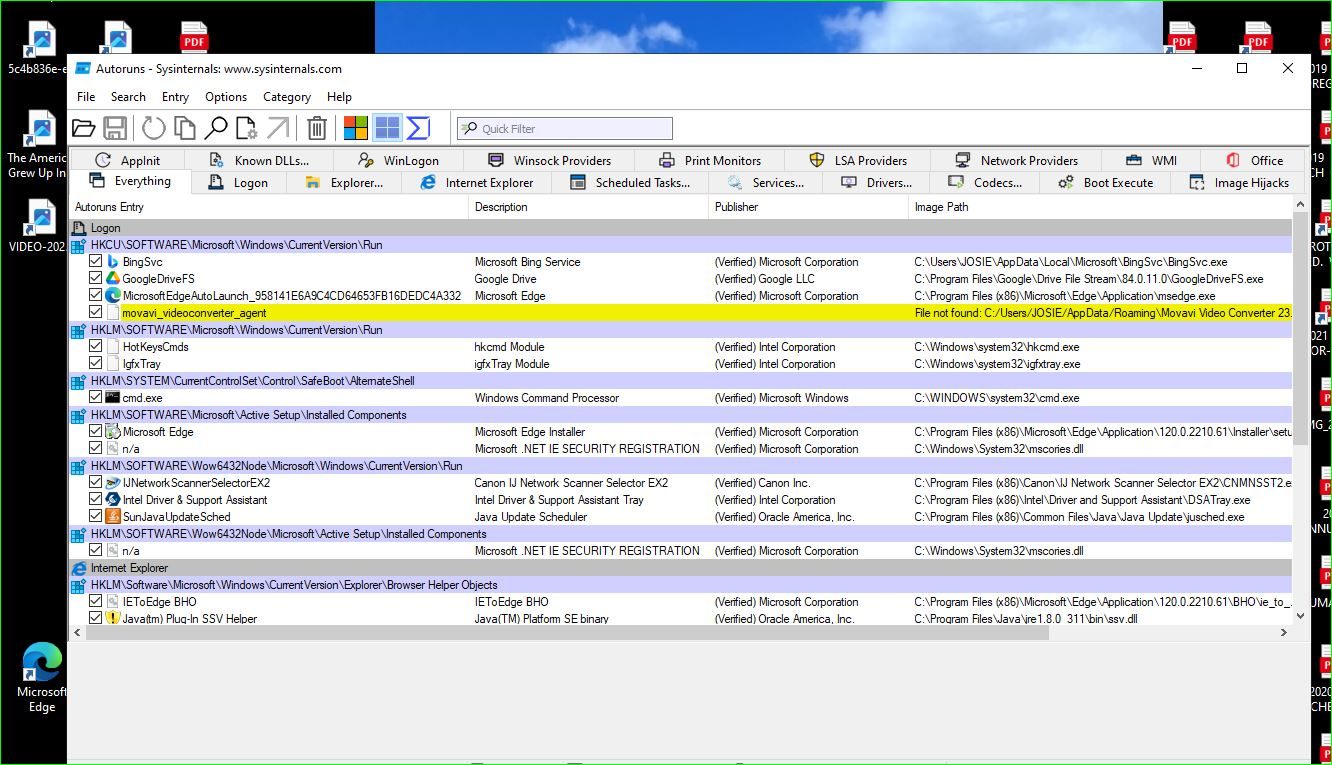Click the Delete trash can icon
Image resolution: width=1332 pixels, height=765 pixels.
pos(317,128)
